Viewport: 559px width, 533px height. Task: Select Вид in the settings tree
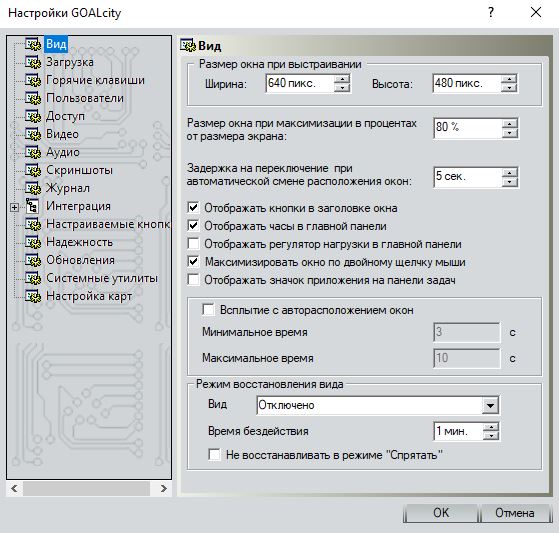tap(56, 44)
